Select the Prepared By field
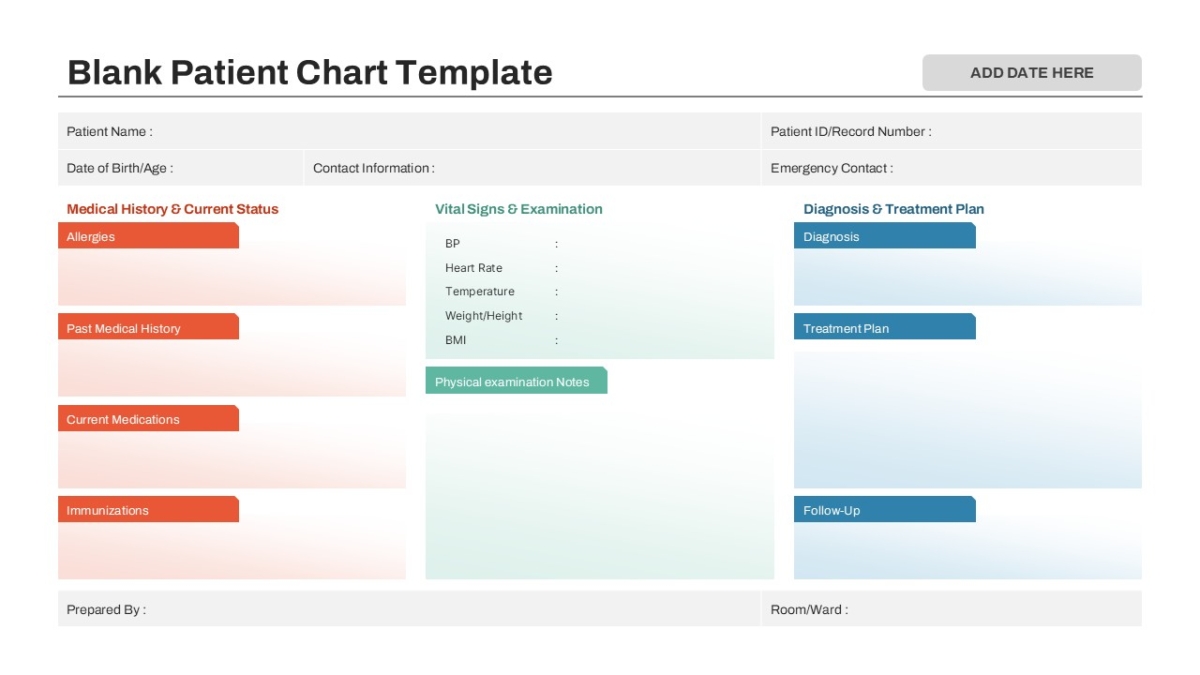Image resolution: width=1200 pixels, height=675 pixels. coord(409,609)
